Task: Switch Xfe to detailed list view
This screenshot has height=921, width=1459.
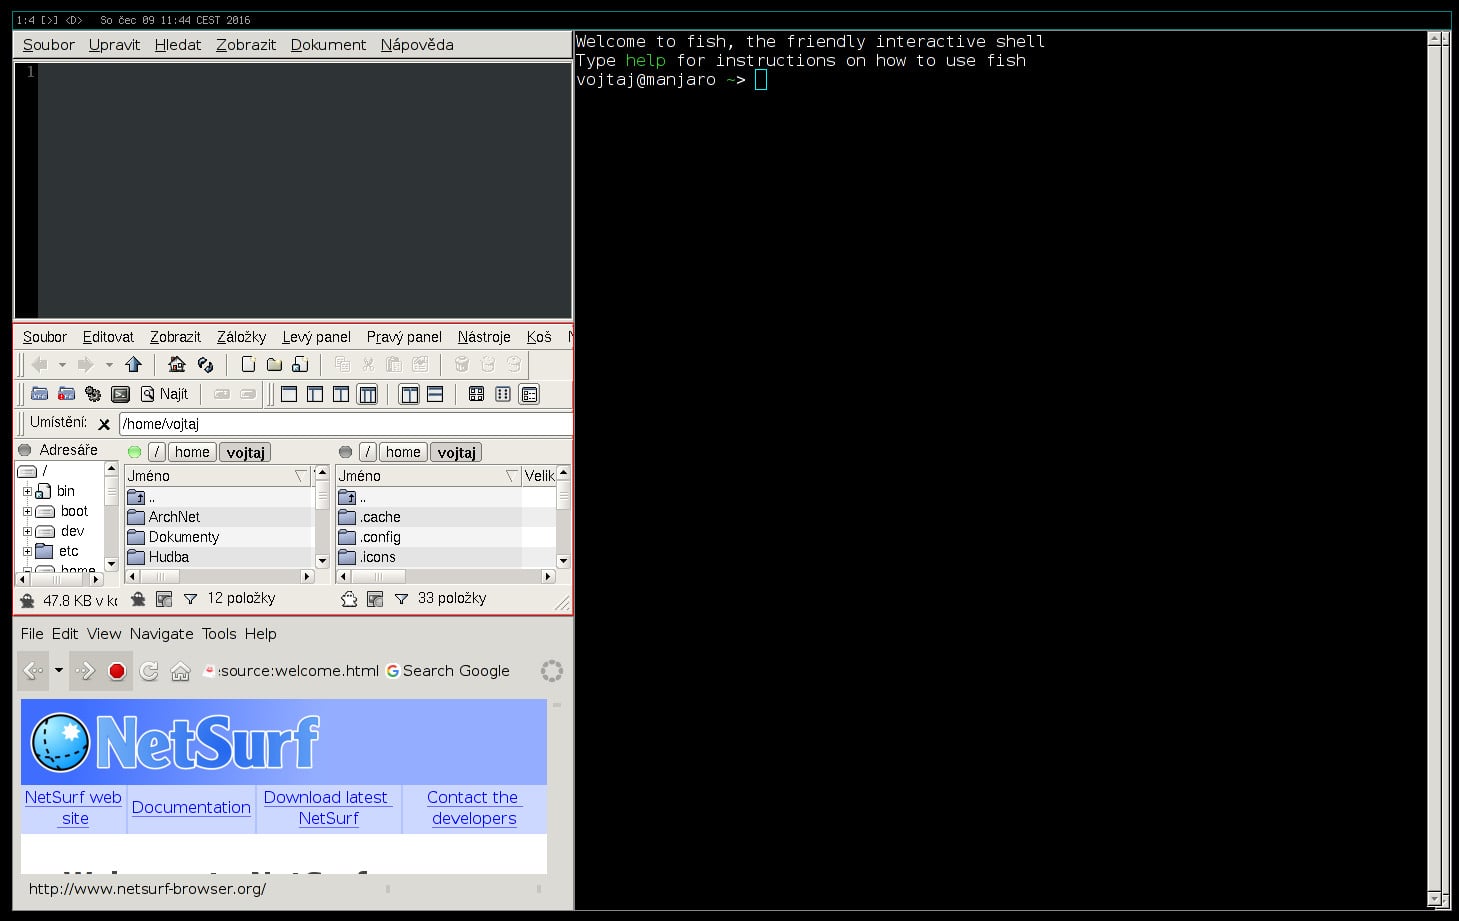Action: 529,394
